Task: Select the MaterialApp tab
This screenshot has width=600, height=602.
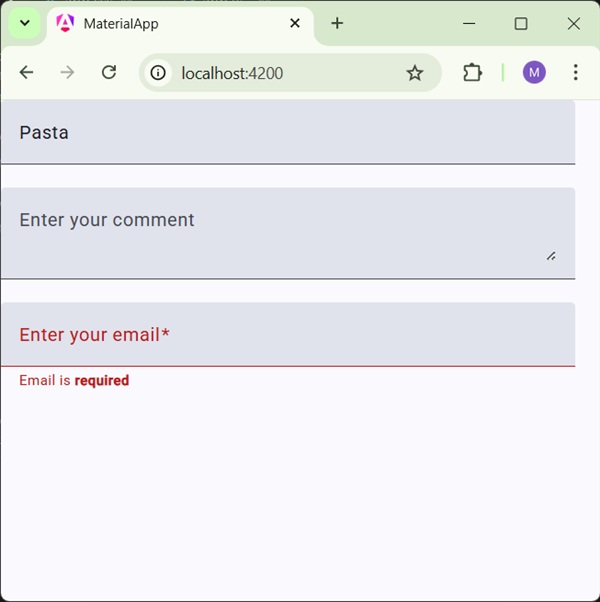Action: click(170, 23)
